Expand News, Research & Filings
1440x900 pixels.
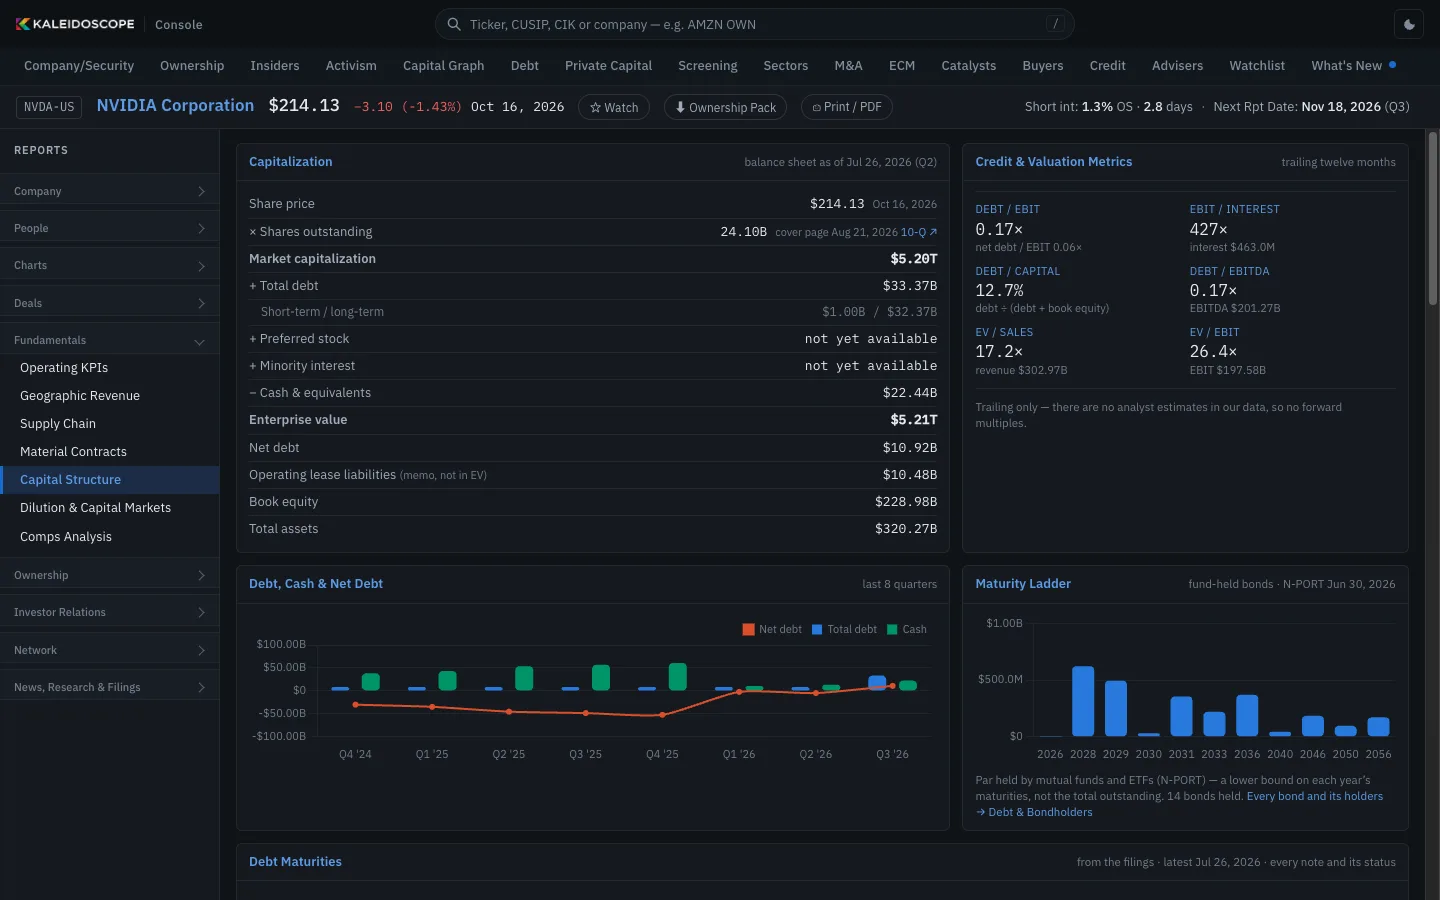pyautogui.click(x=109, y=687)
